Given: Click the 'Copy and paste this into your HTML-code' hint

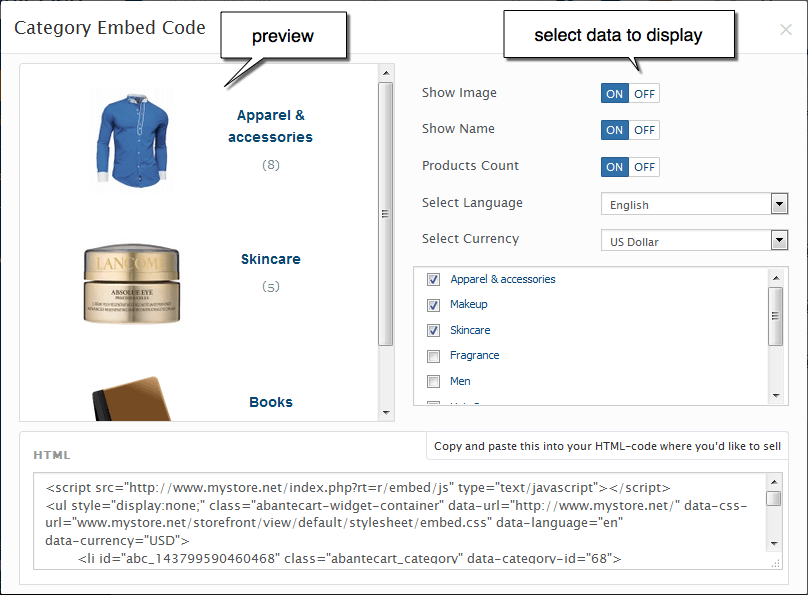Looking at the screenshot, I should [607, 446].
